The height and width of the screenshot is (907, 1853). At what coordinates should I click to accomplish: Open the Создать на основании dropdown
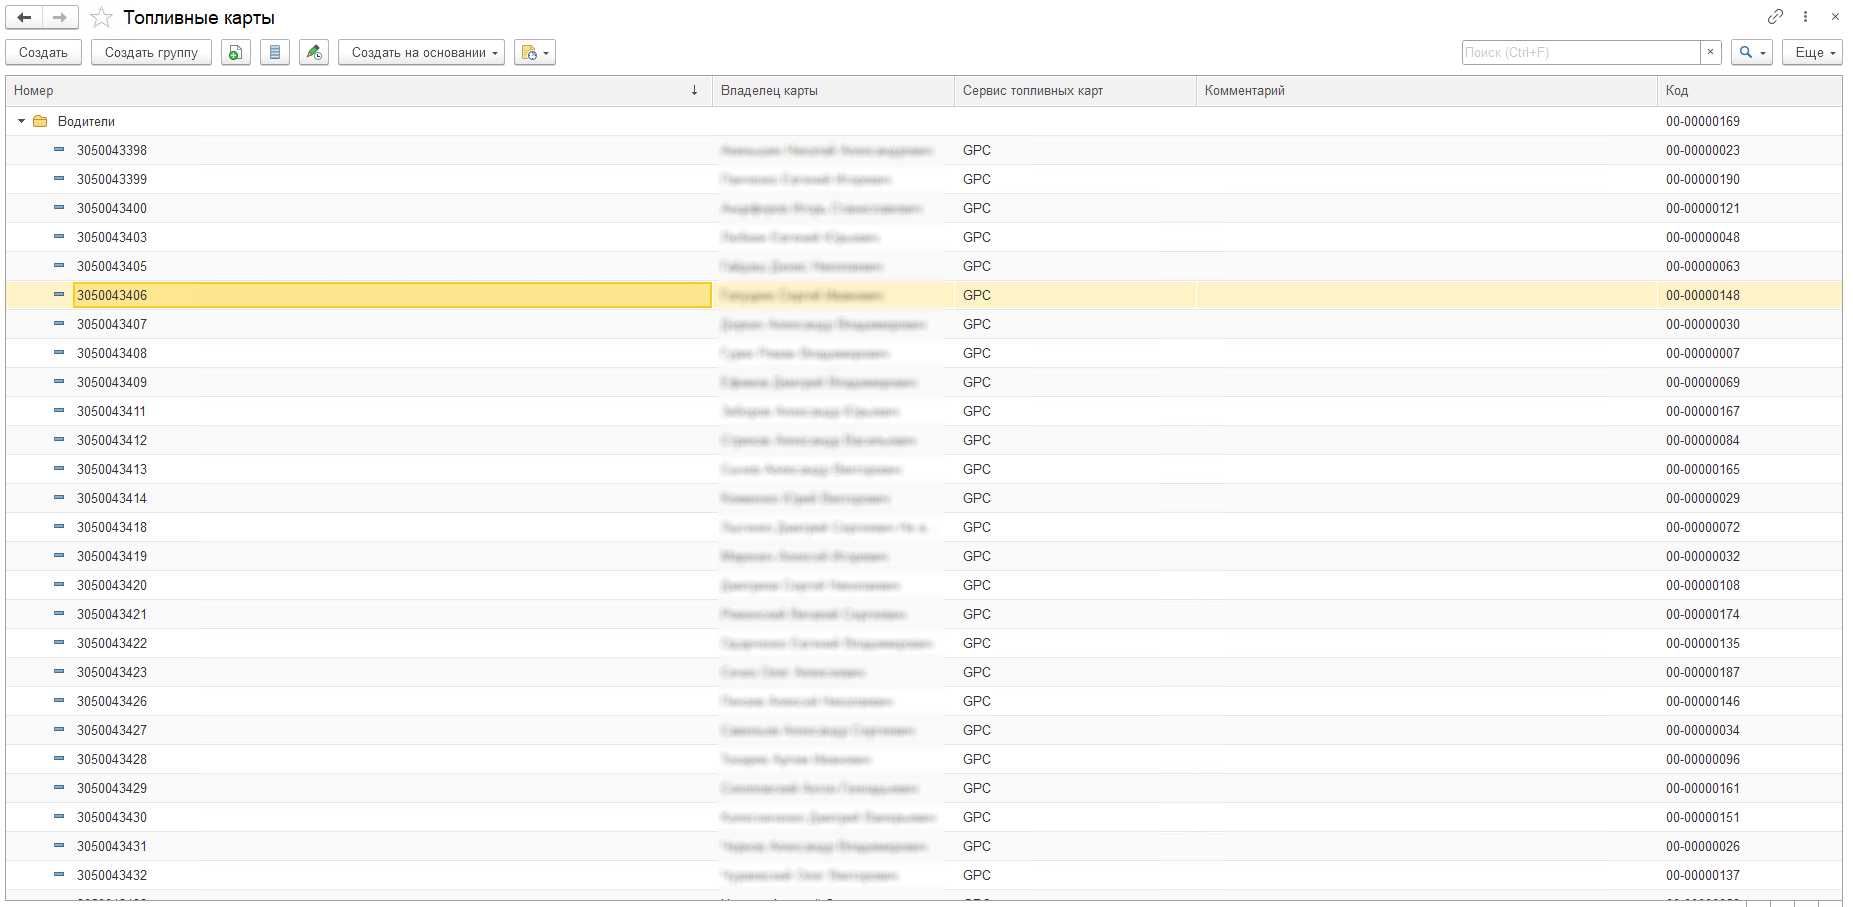[x=424, y=53]
